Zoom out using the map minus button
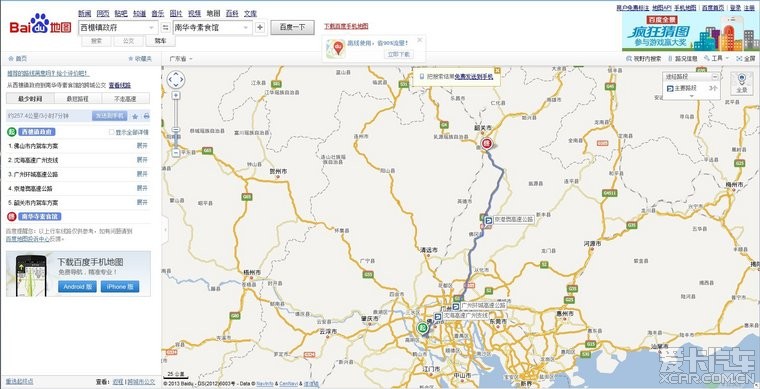This screenshot has height=389, width=760. (176, 153)
